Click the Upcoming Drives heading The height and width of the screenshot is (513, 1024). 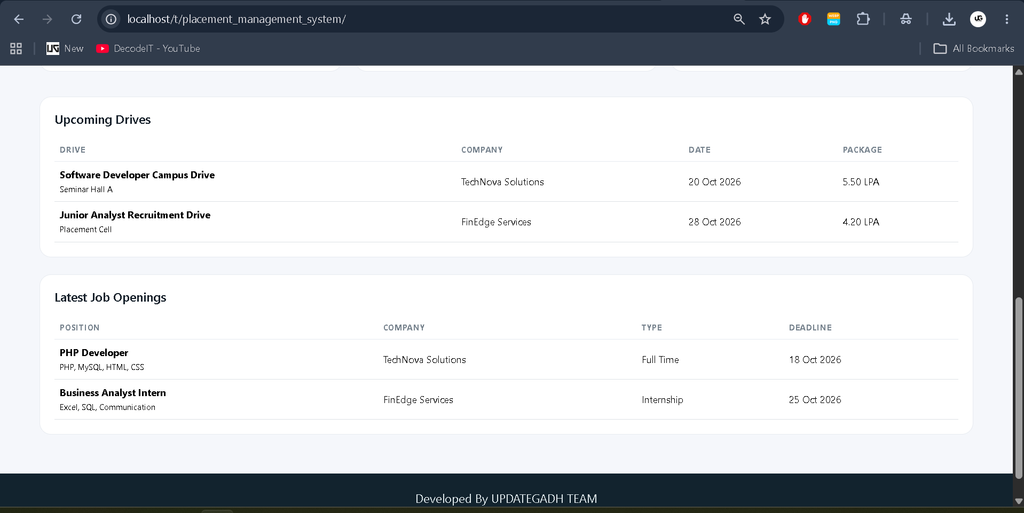(x=103, y=119)
